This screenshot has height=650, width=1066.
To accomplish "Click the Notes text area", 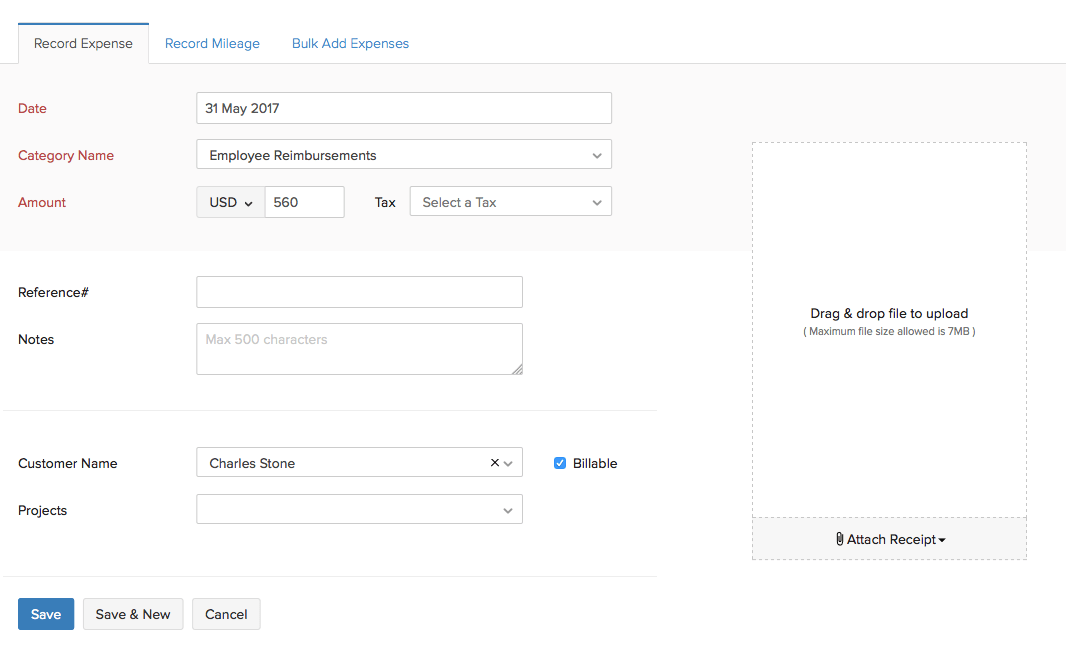I will coord(359,348).
